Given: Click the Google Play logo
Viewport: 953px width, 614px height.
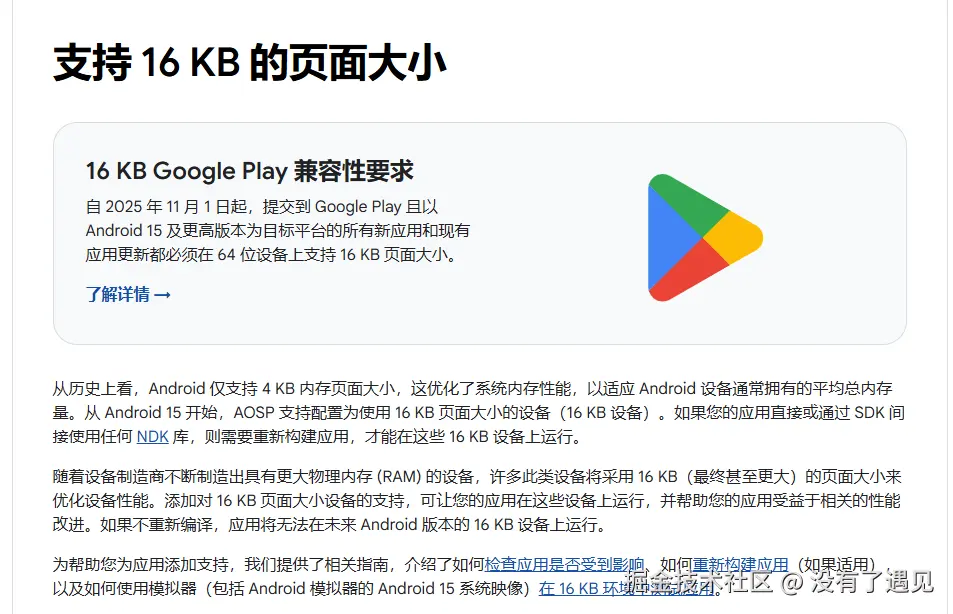Looking at the screenshot, I should (705, 237).
